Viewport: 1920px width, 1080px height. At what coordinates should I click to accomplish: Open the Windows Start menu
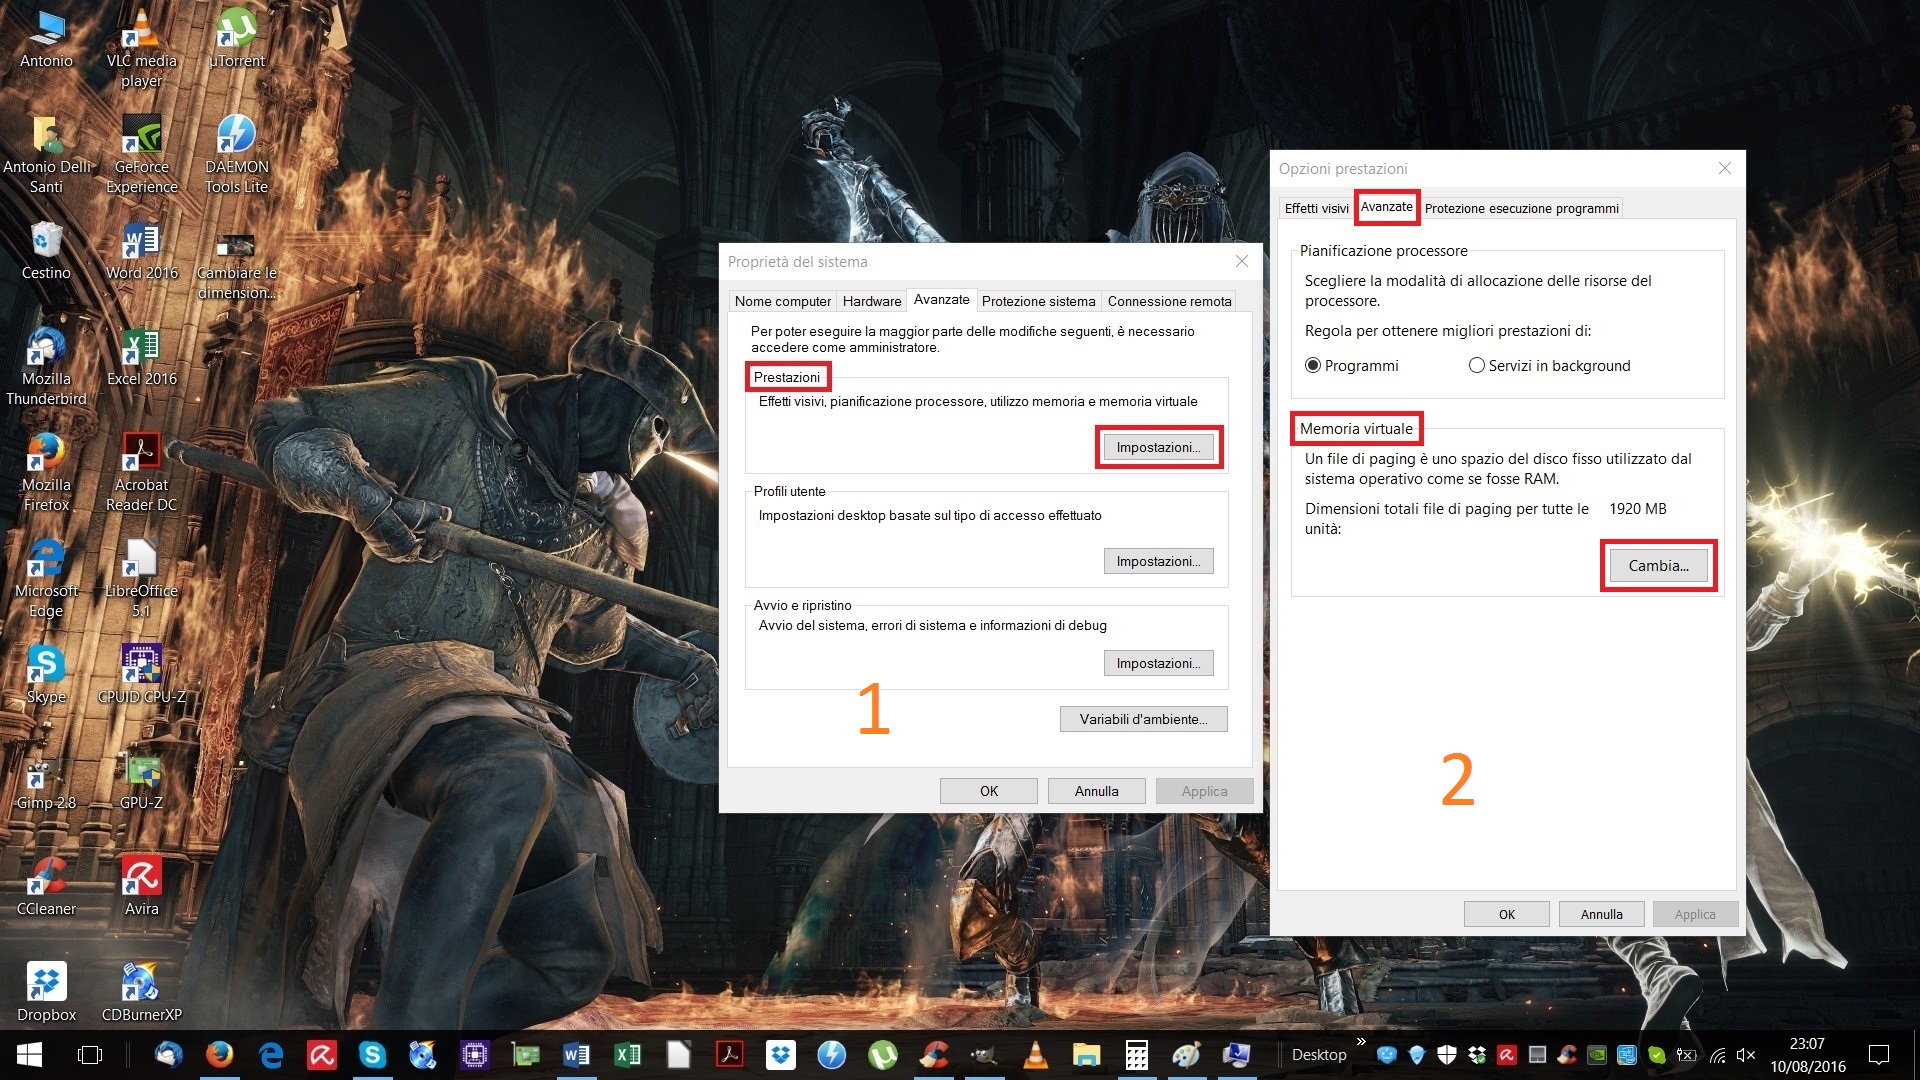click(29, 1055)
